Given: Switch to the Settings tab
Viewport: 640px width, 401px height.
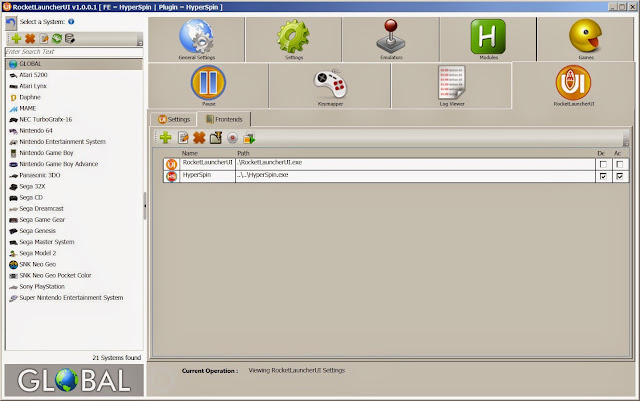Looking at the screenshot, I should 174,119.
